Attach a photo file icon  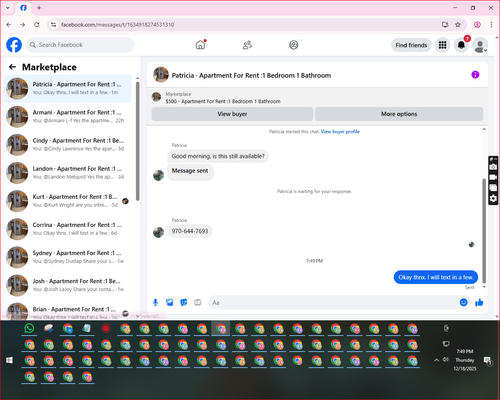pos(169,302)
